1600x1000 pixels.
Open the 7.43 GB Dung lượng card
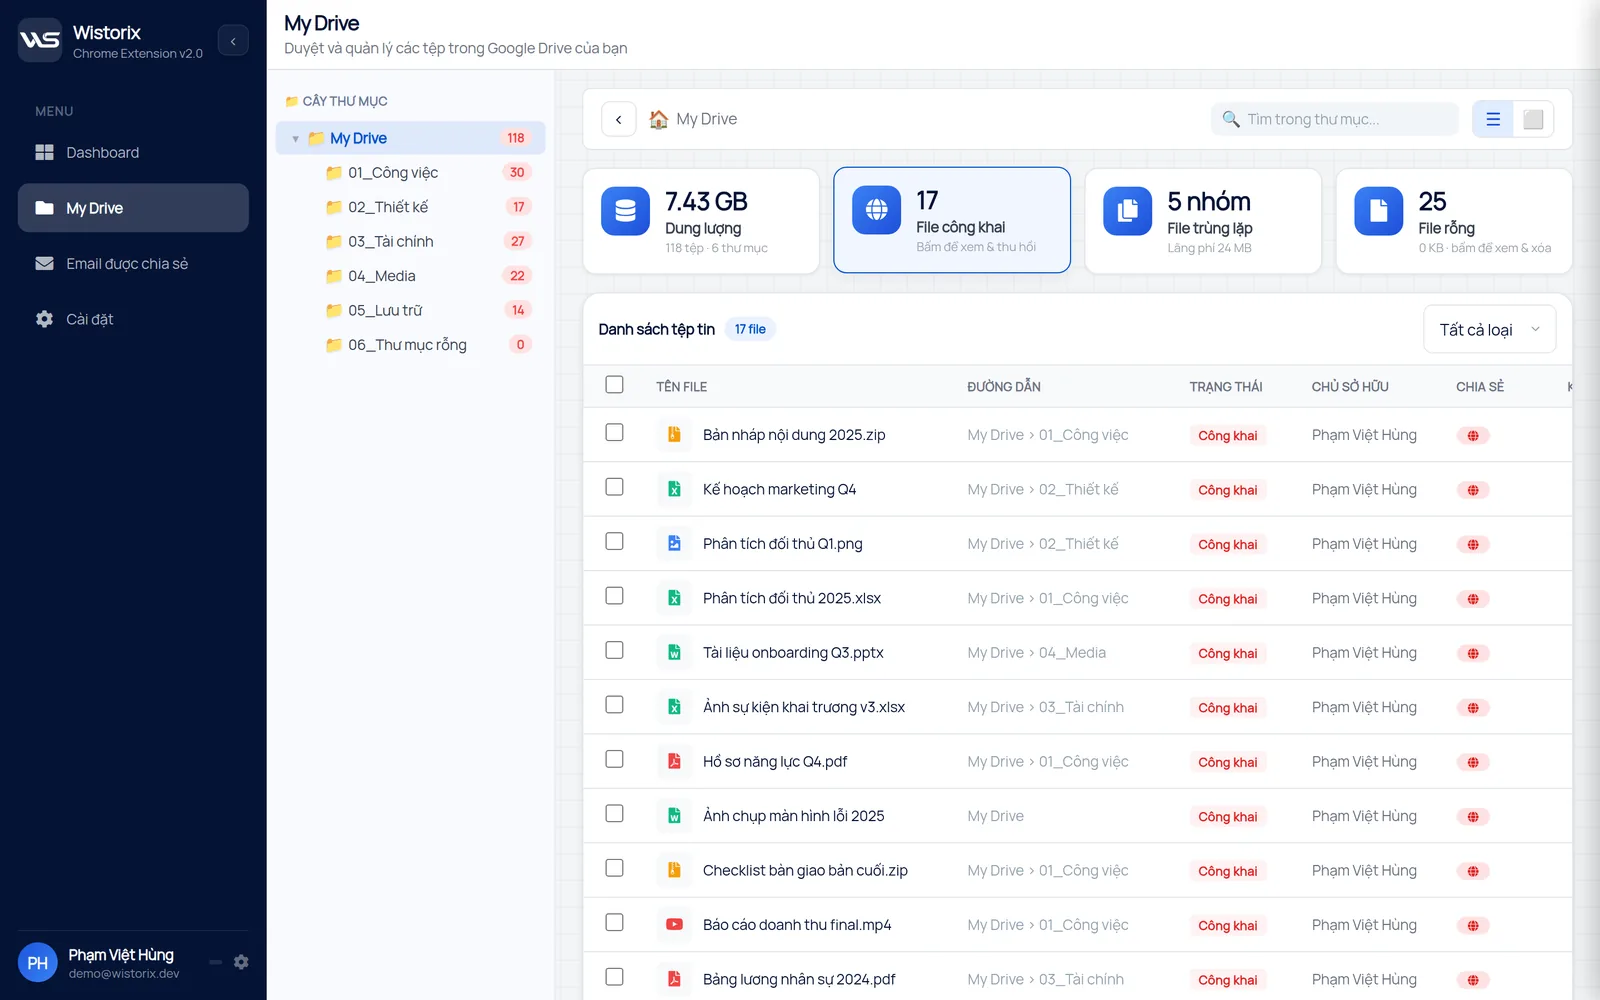pyautogui.click(x=701, y=221)
